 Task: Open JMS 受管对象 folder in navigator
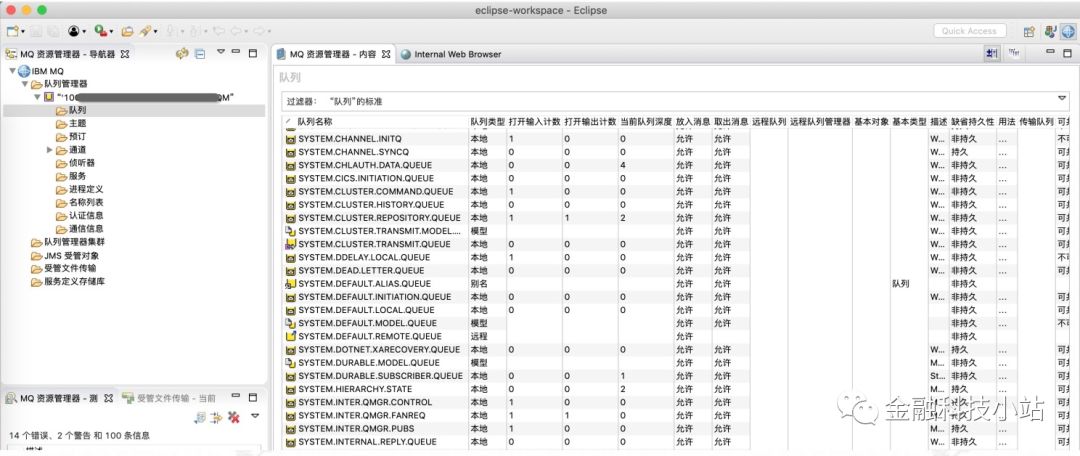pyautogui.click(x=64, y=256)
